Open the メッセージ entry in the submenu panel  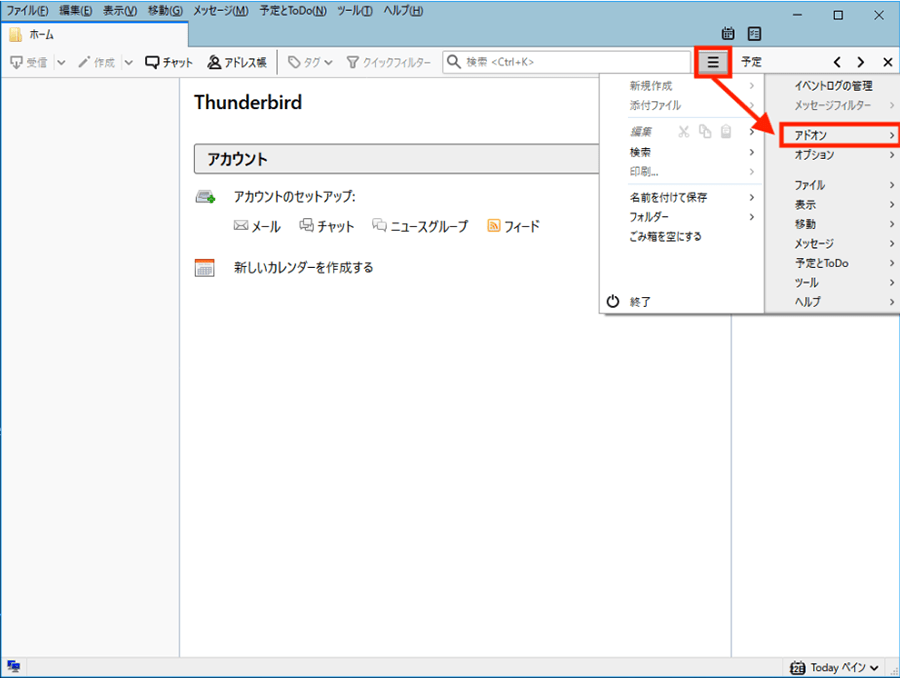point(833,243)
